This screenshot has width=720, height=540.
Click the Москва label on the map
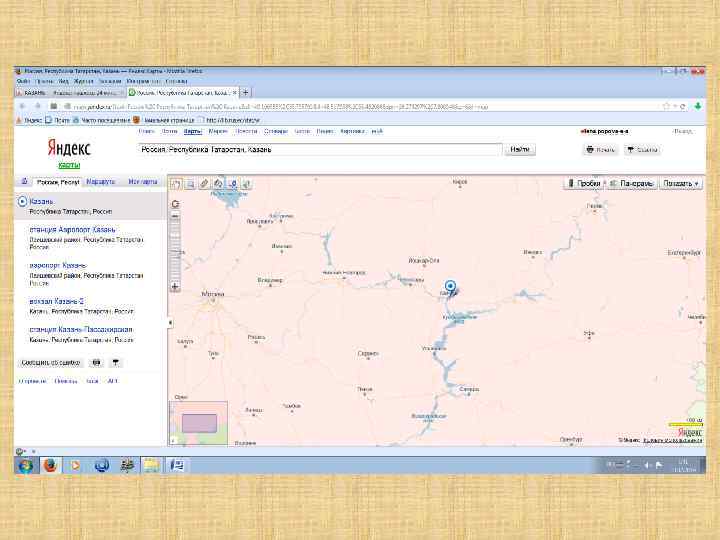pyautogui.click(x=213, y=294)
